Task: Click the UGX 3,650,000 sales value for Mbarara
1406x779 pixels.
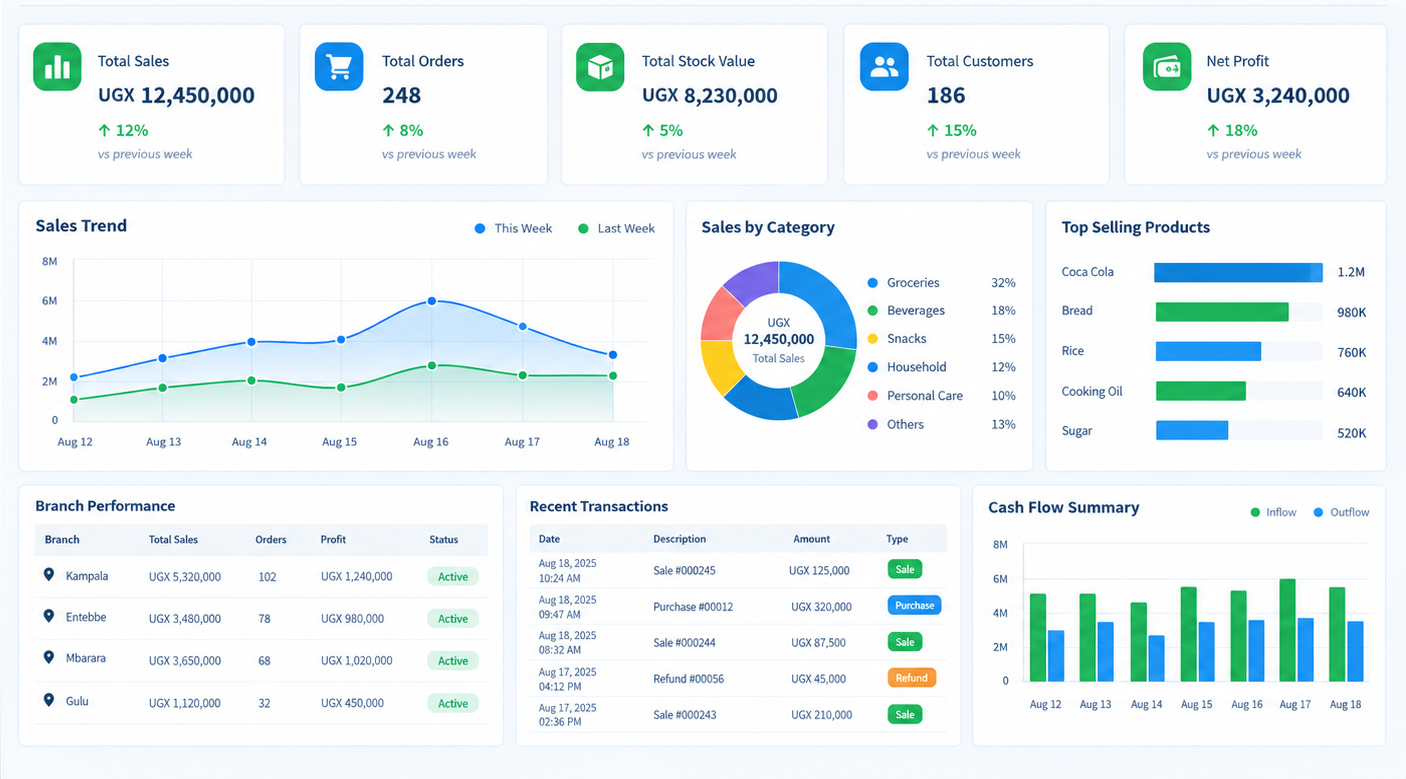Action: coord(185,661)
